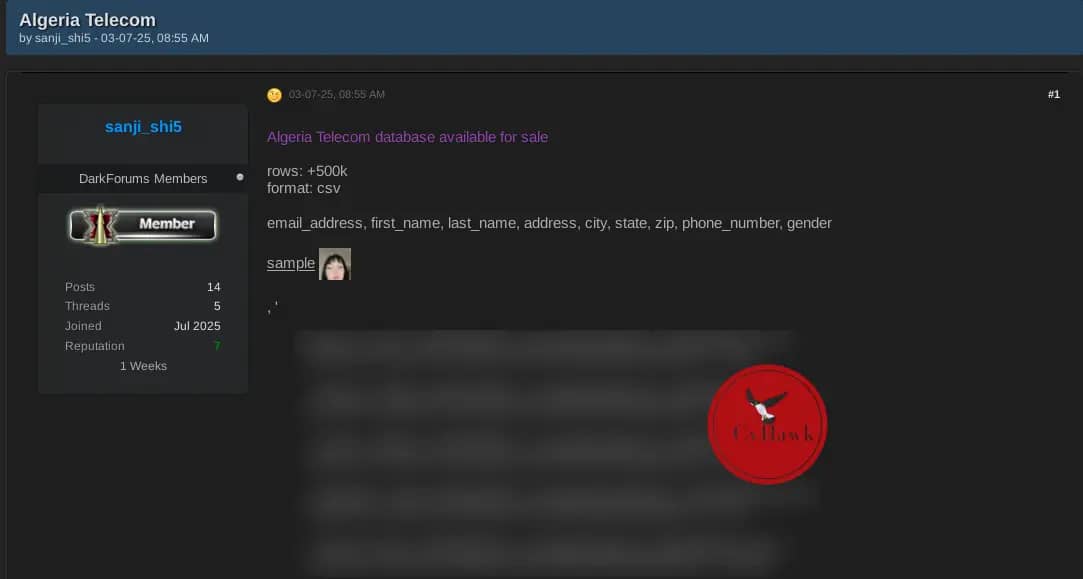Click the face avatar thumbnail next to sample
Image resolution: width=1083 pixels, height=579 pixels.
coord(335,264)
